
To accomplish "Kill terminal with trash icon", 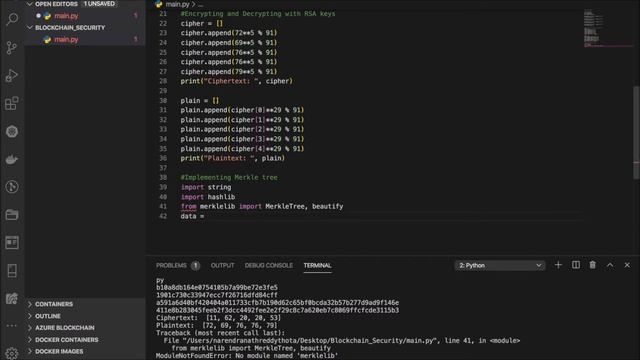I will pyautogui.click(x=593, y=265).
